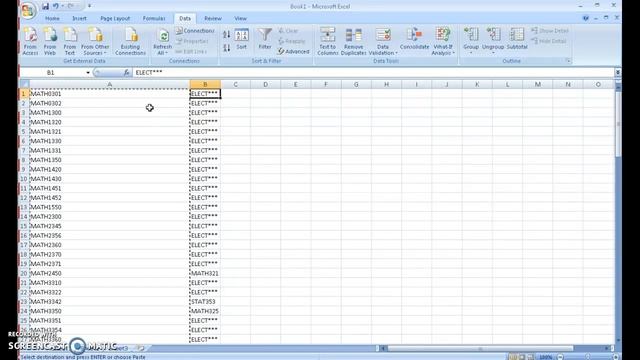
Task: Open the Outline dialog launcher
Action: pos(568,61)
